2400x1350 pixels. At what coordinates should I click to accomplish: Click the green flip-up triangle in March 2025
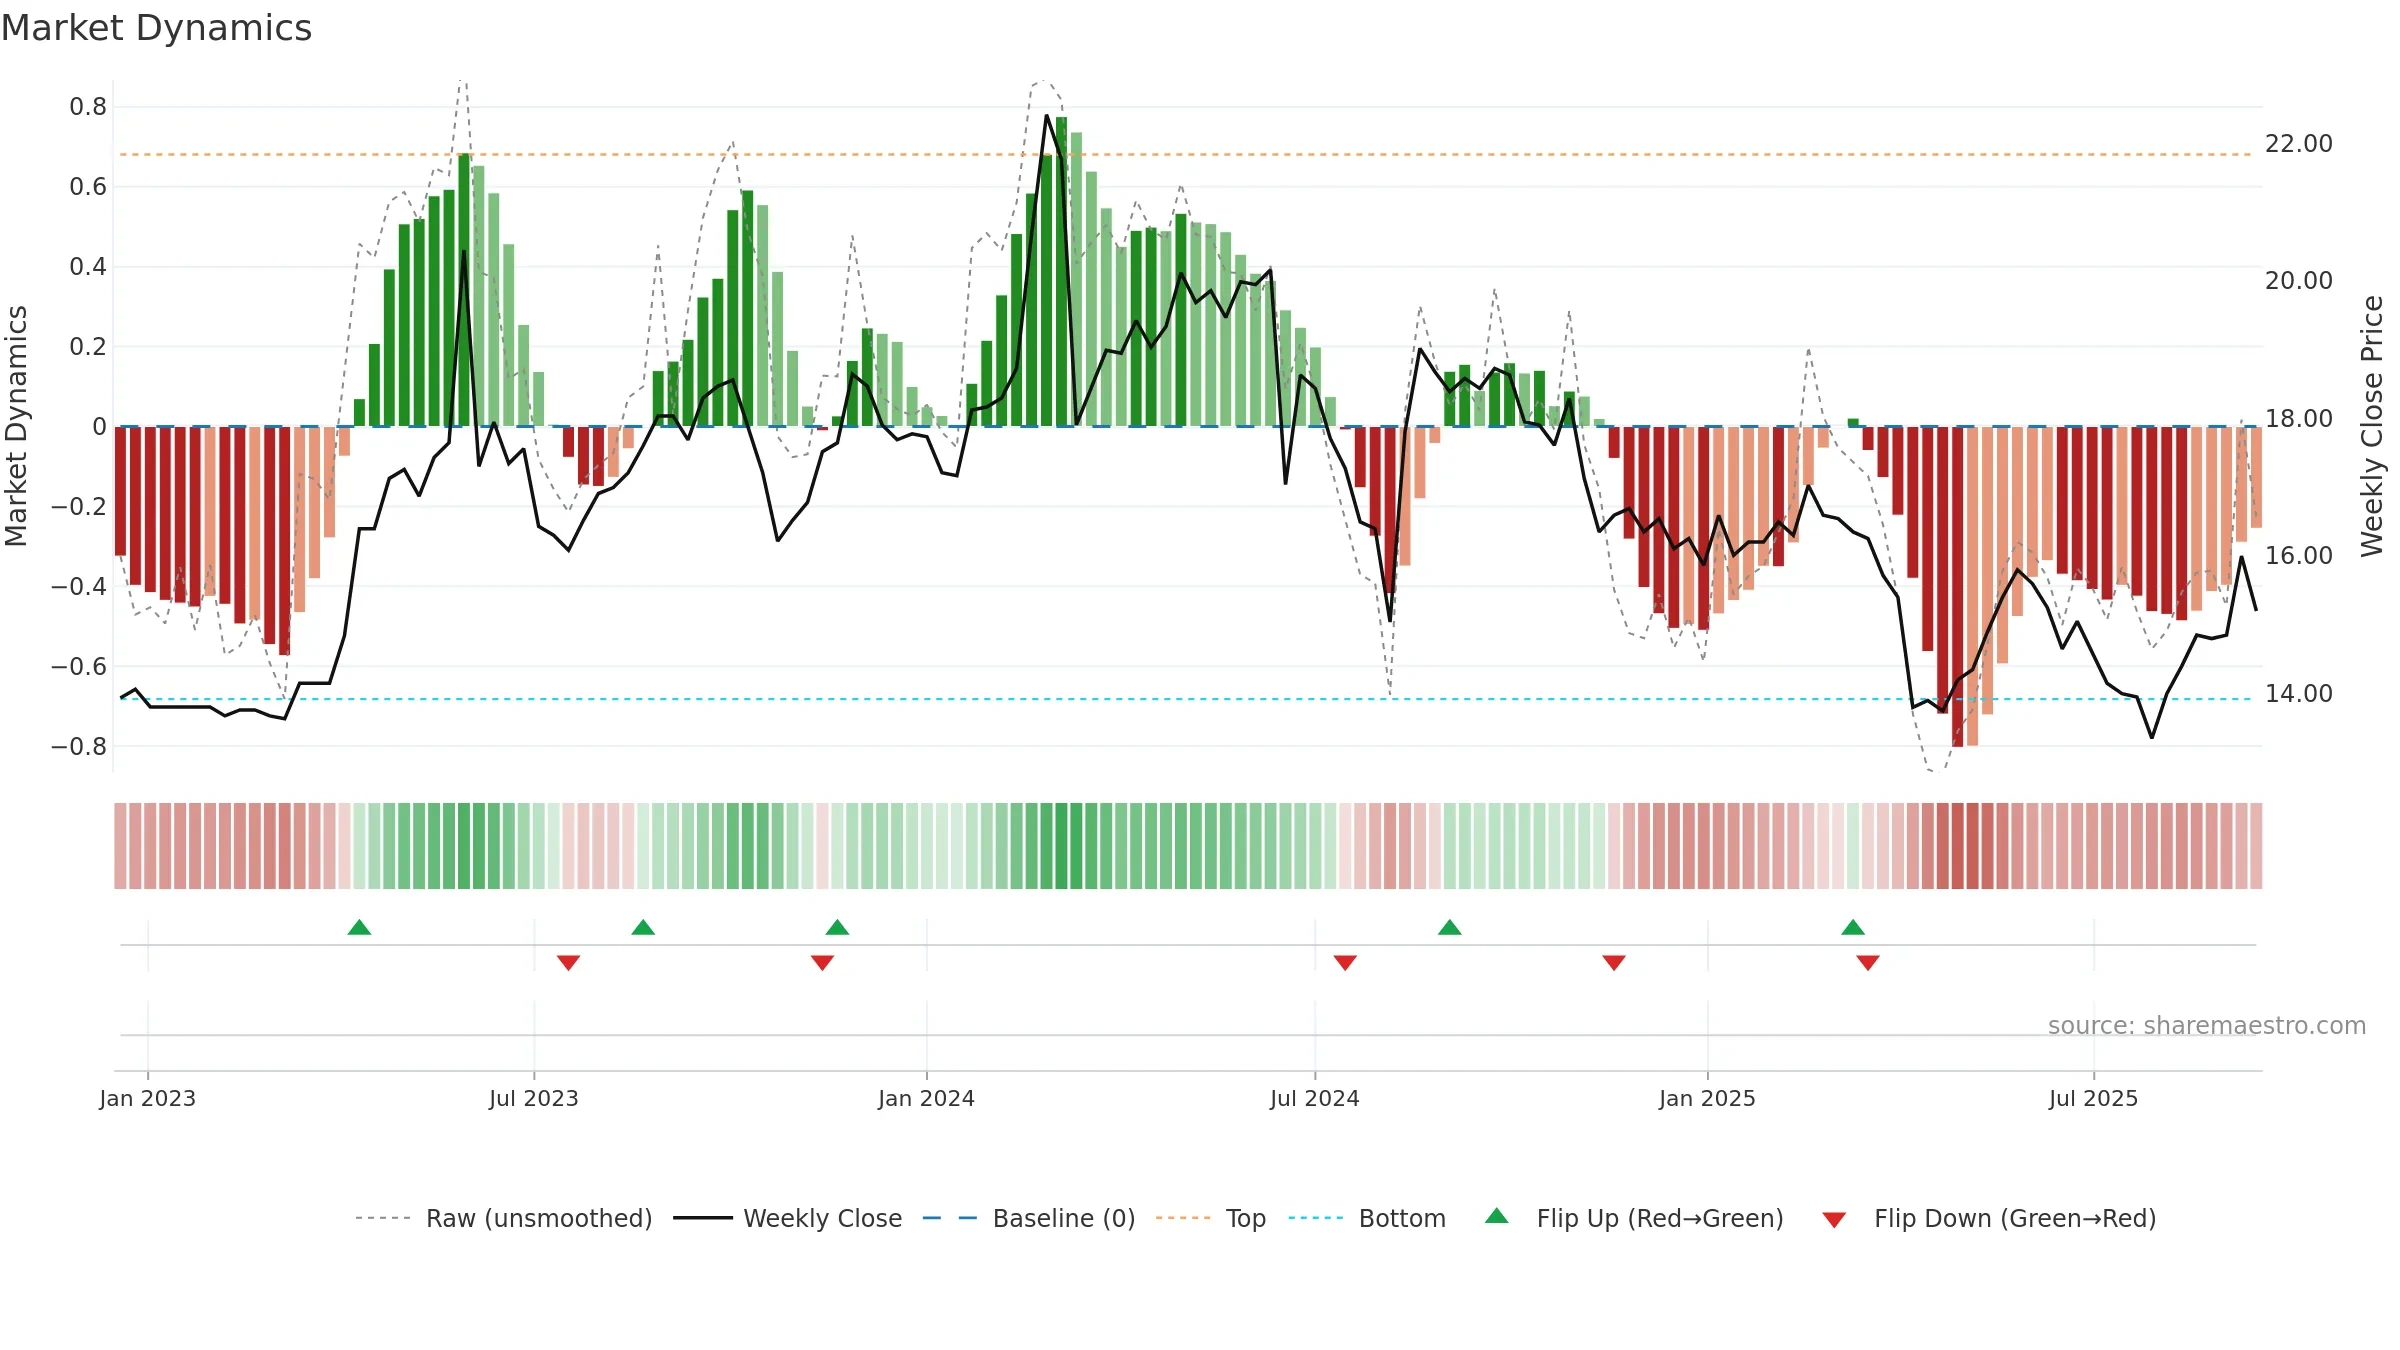click(x=1852, y=927)
